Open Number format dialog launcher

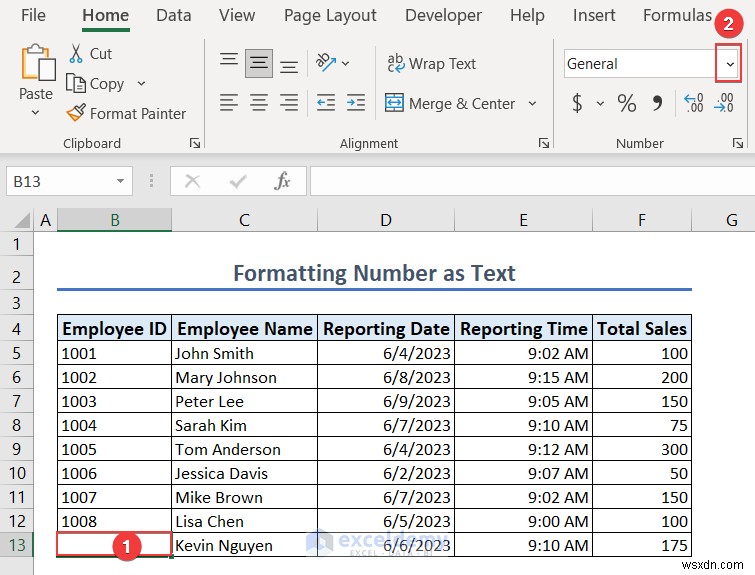pos(738,143)
